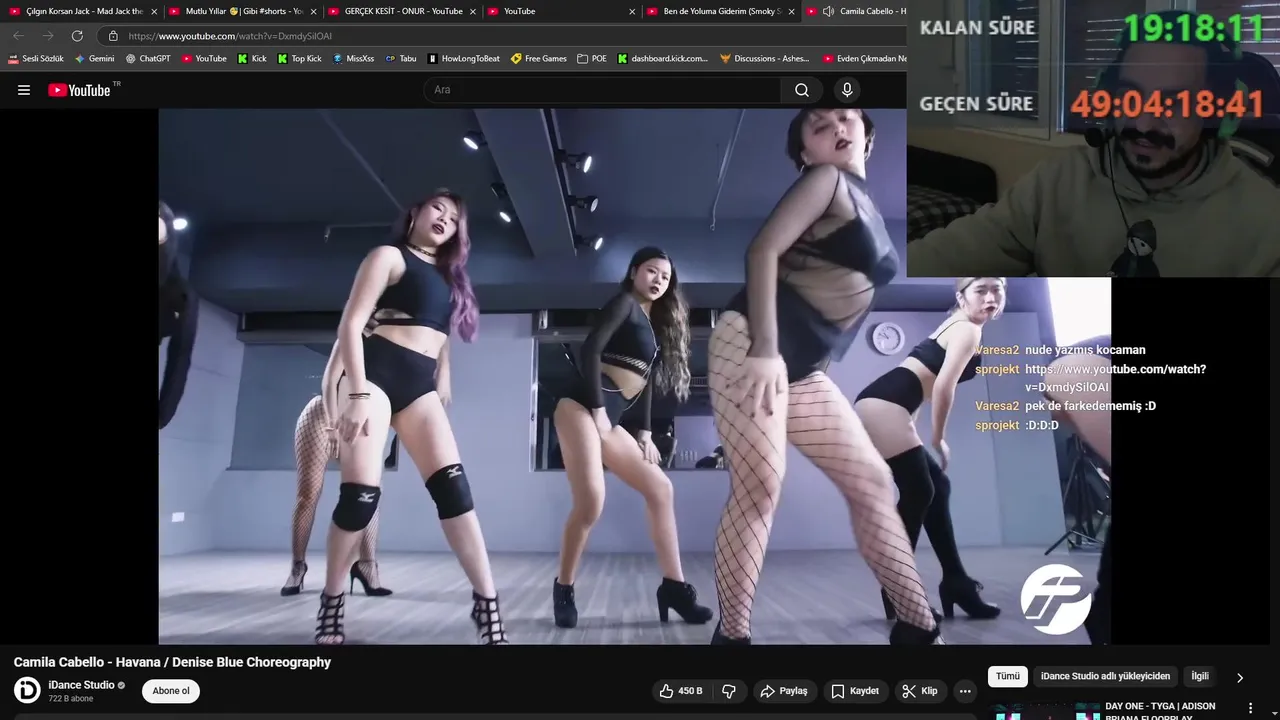Open Free Games bookmark
The image size is (1280, 720).
(x=538, y=59)
